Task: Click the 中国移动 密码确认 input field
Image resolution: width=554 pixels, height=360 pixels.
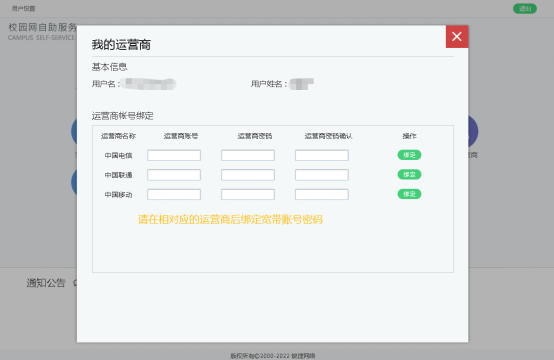Action: (x=322, y=194)
